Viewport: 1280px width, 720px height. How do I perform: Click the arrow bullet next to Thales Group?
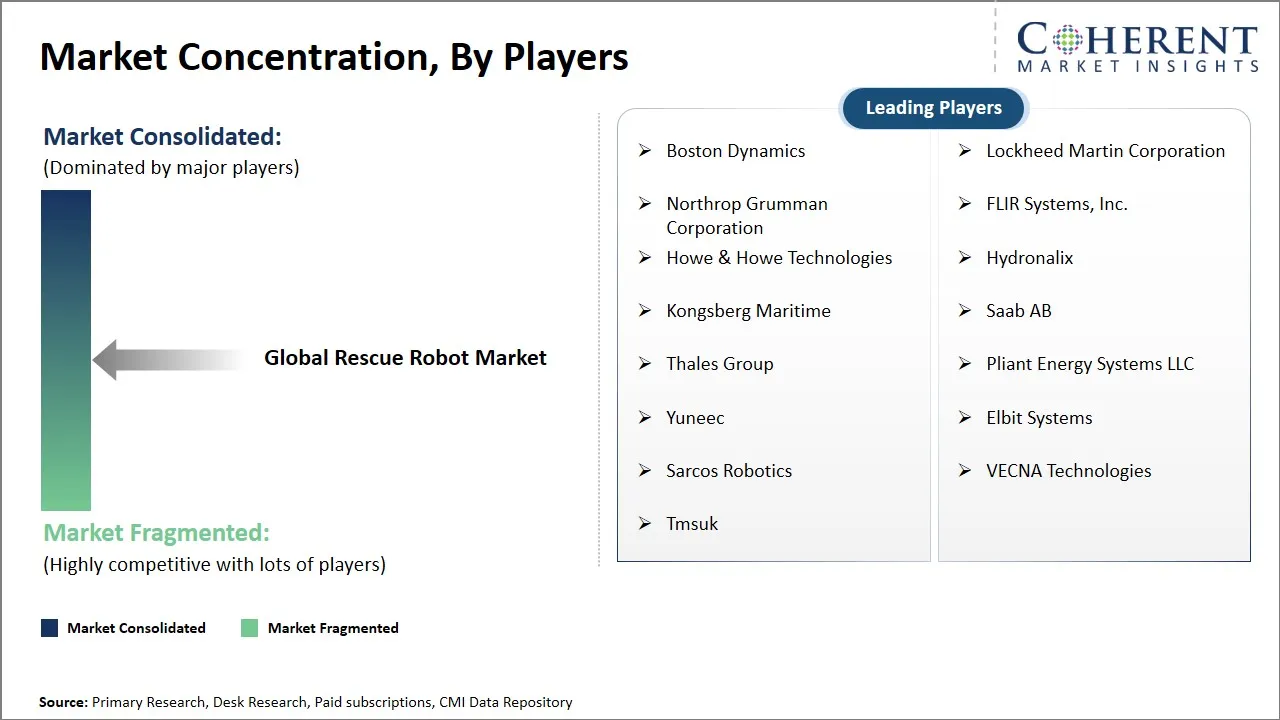pyautogui.click(x=645, y=364)
